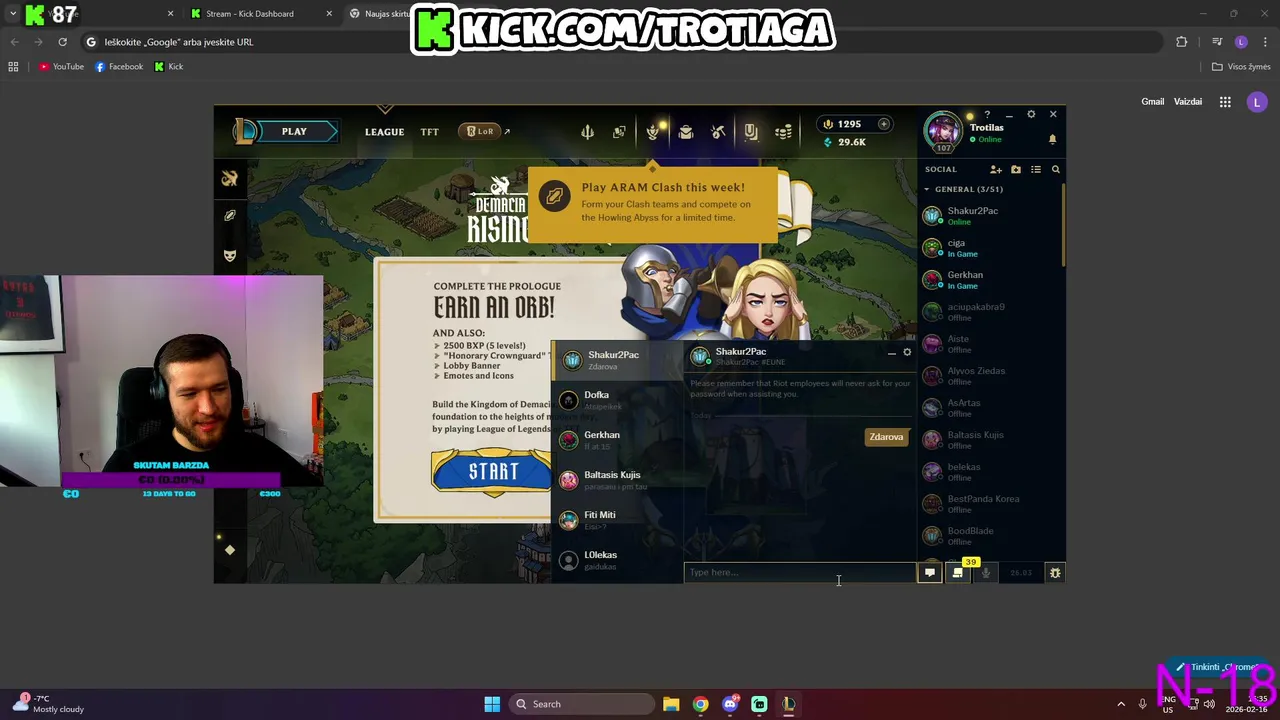Open the Store banner icon
Viewport: 1280px width, 720px height.
(751, 132)
